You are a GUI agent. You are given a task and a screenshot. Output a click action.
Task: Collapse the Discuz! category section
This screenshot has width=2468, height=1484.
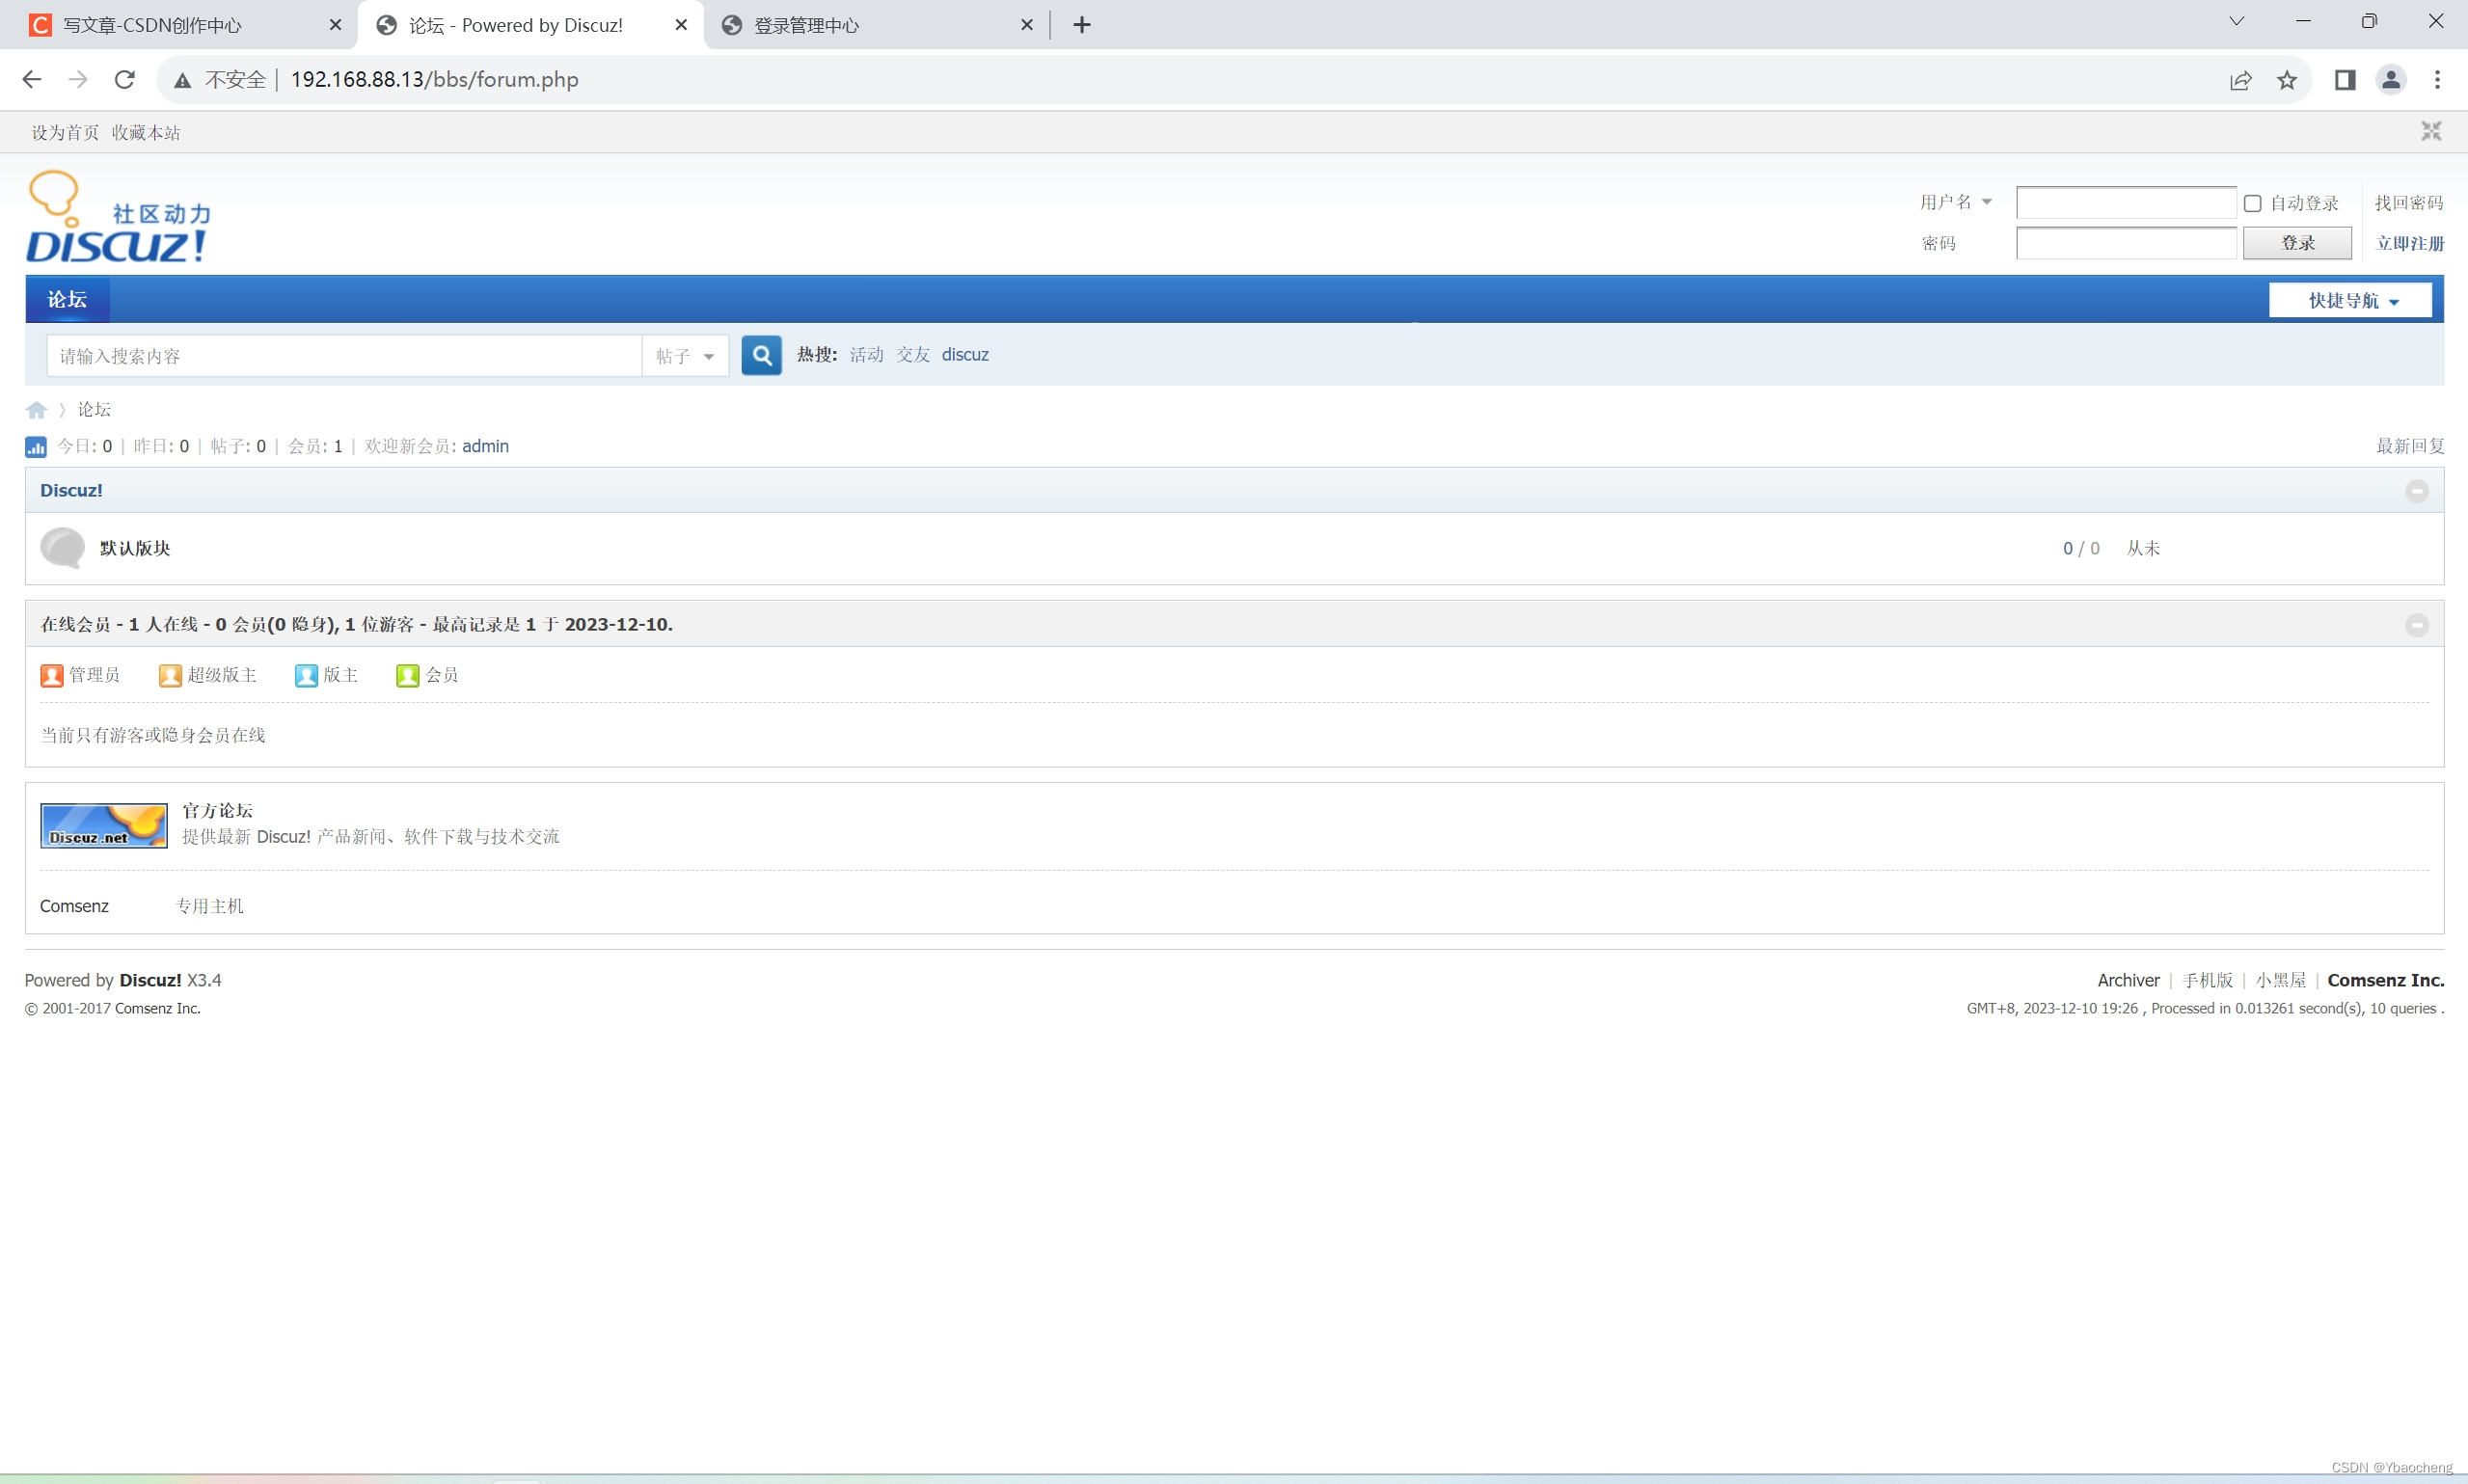[x=2416, y=491]
